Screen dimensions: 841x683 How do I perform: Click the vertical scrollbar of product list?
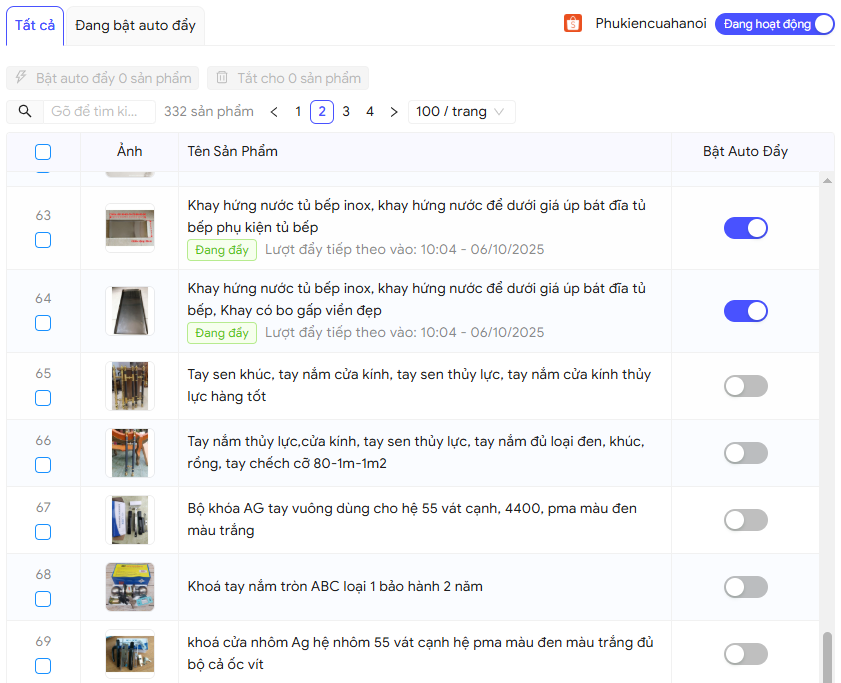coord(826,654)
